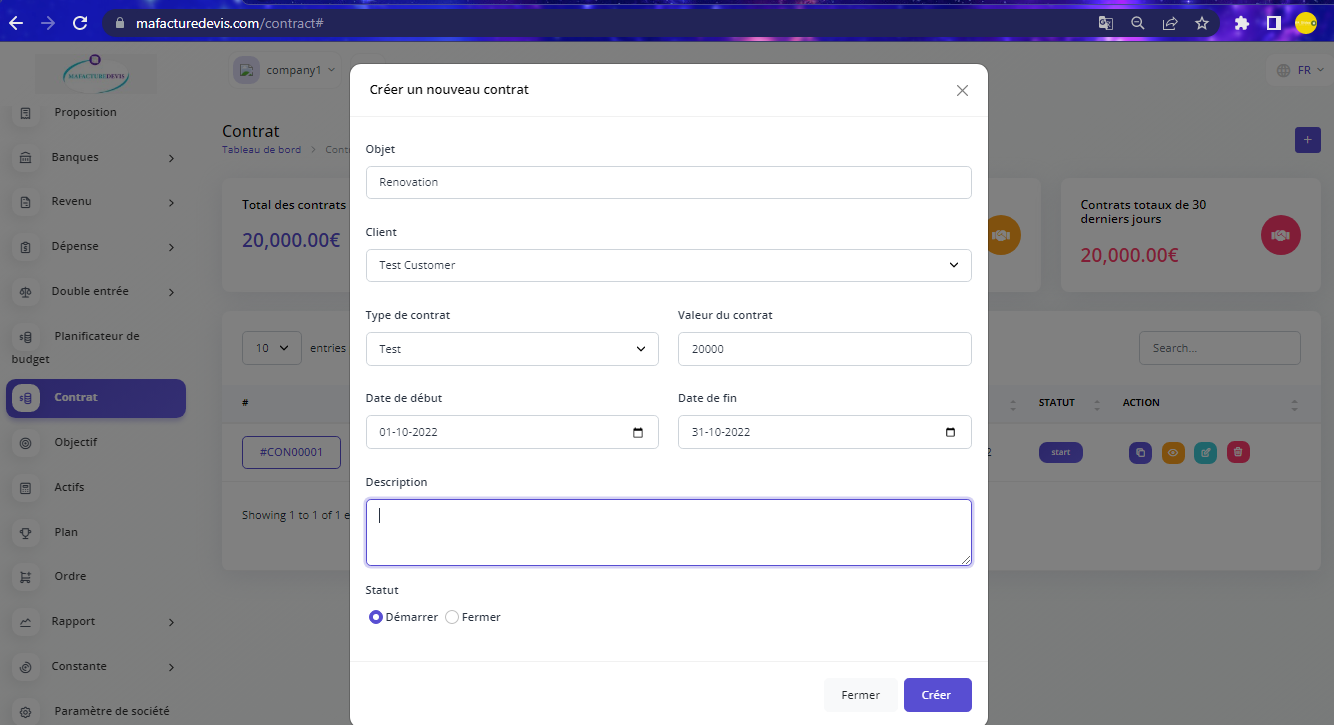Click the Plan trophy icon
This screenshot has width=1334, height=725.
pyautogui.click(x=26, y=533)
